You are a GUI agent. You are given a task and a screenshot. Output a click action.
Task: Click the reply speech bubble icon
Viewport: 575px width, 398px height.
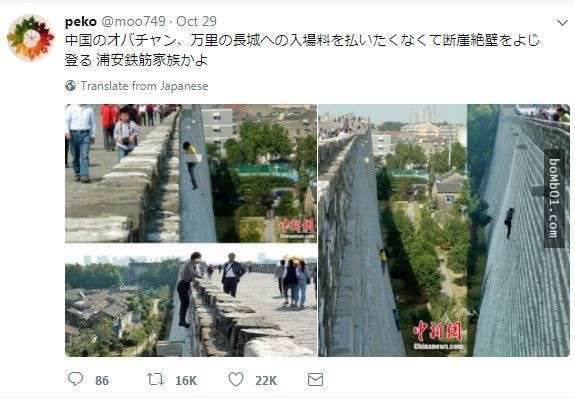pyautogui.click(x=76, y=379)
